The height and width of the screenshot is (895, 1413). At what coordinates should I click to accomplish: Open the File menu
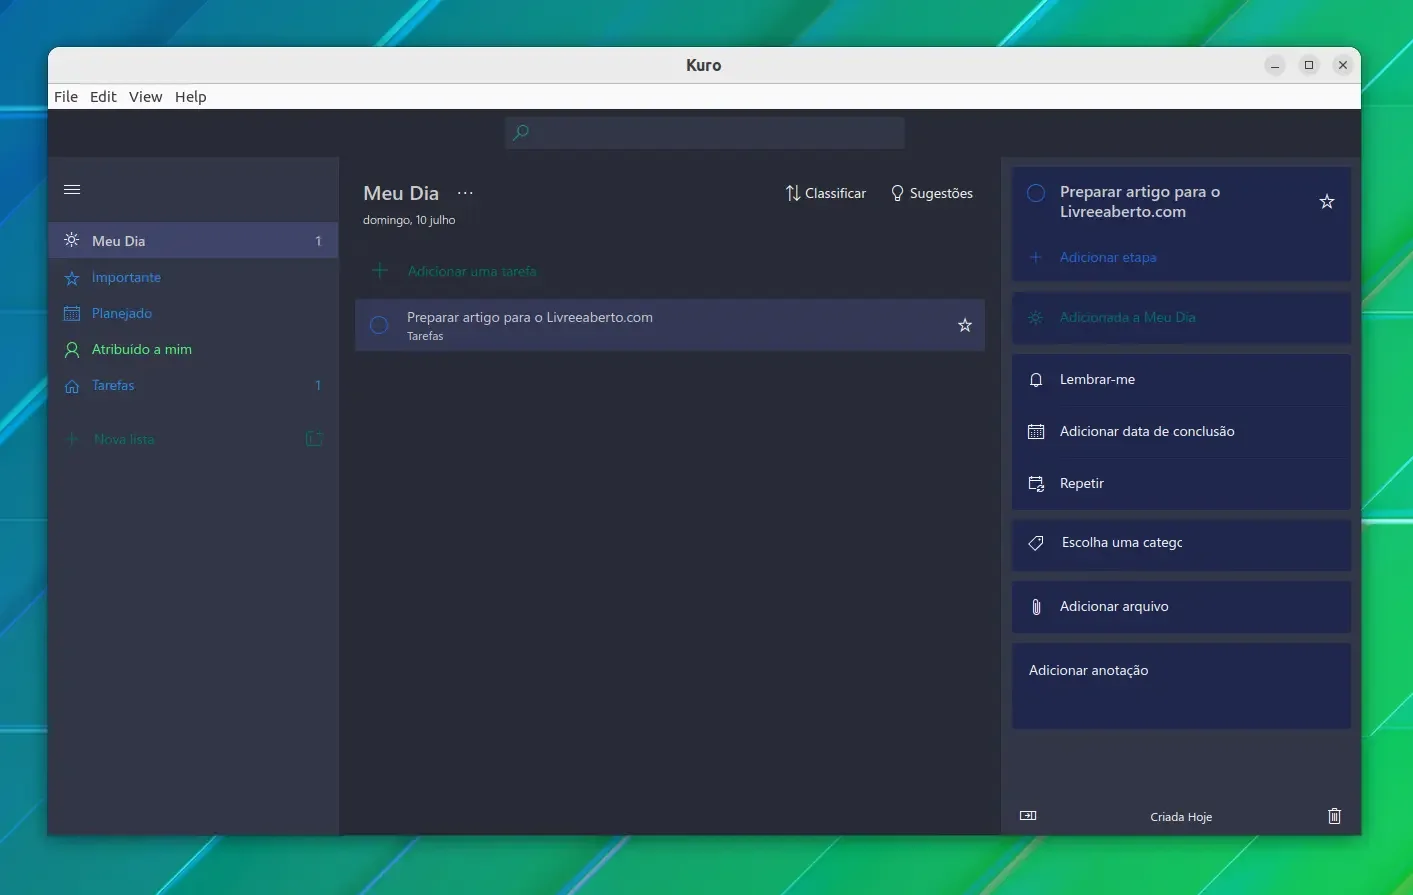pos(66,97)
